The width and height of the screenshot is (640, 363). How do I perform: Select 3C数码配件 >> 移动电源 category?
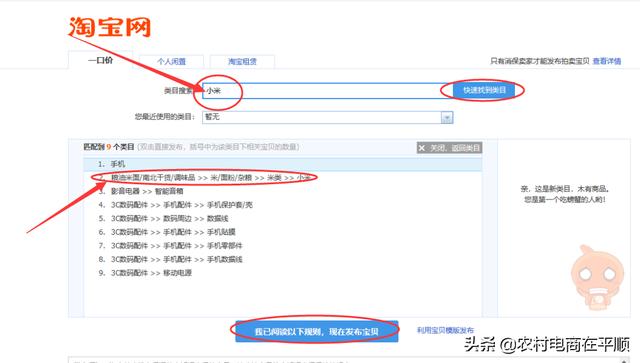tap(282, 273)
